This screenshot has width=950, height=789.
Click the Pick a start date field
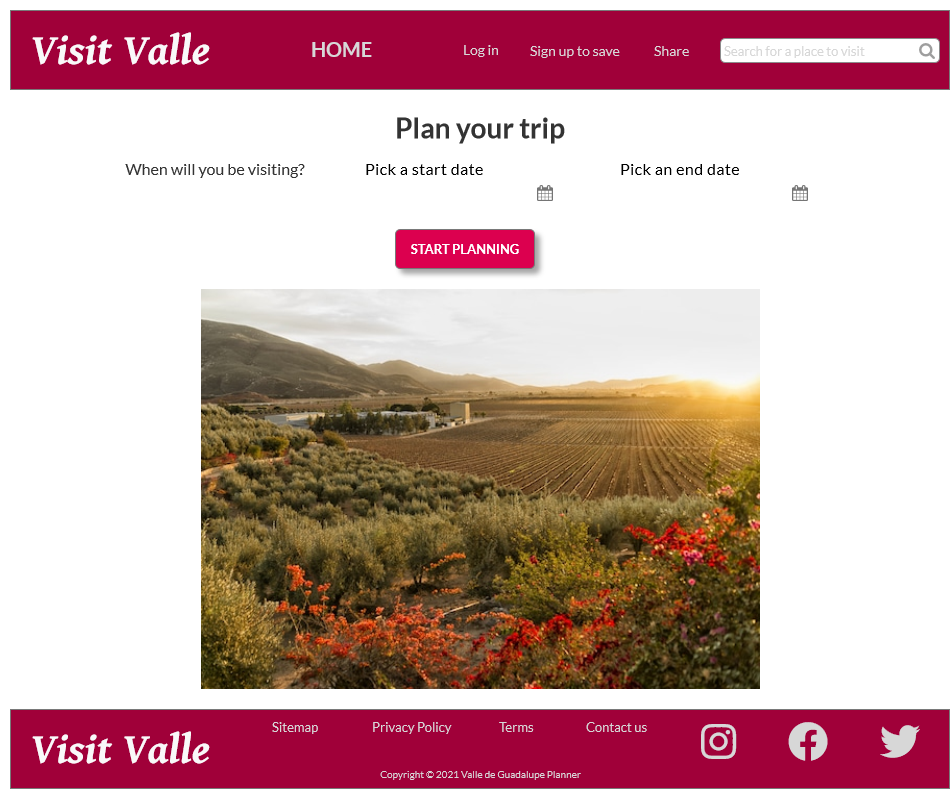pos(459,193)
